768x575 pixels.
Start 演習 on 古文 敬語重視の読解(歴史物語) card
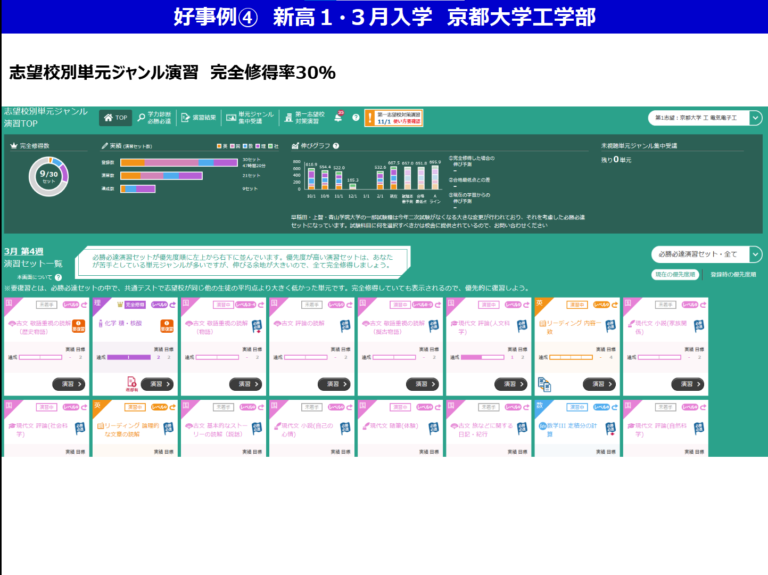click(69, 384)
